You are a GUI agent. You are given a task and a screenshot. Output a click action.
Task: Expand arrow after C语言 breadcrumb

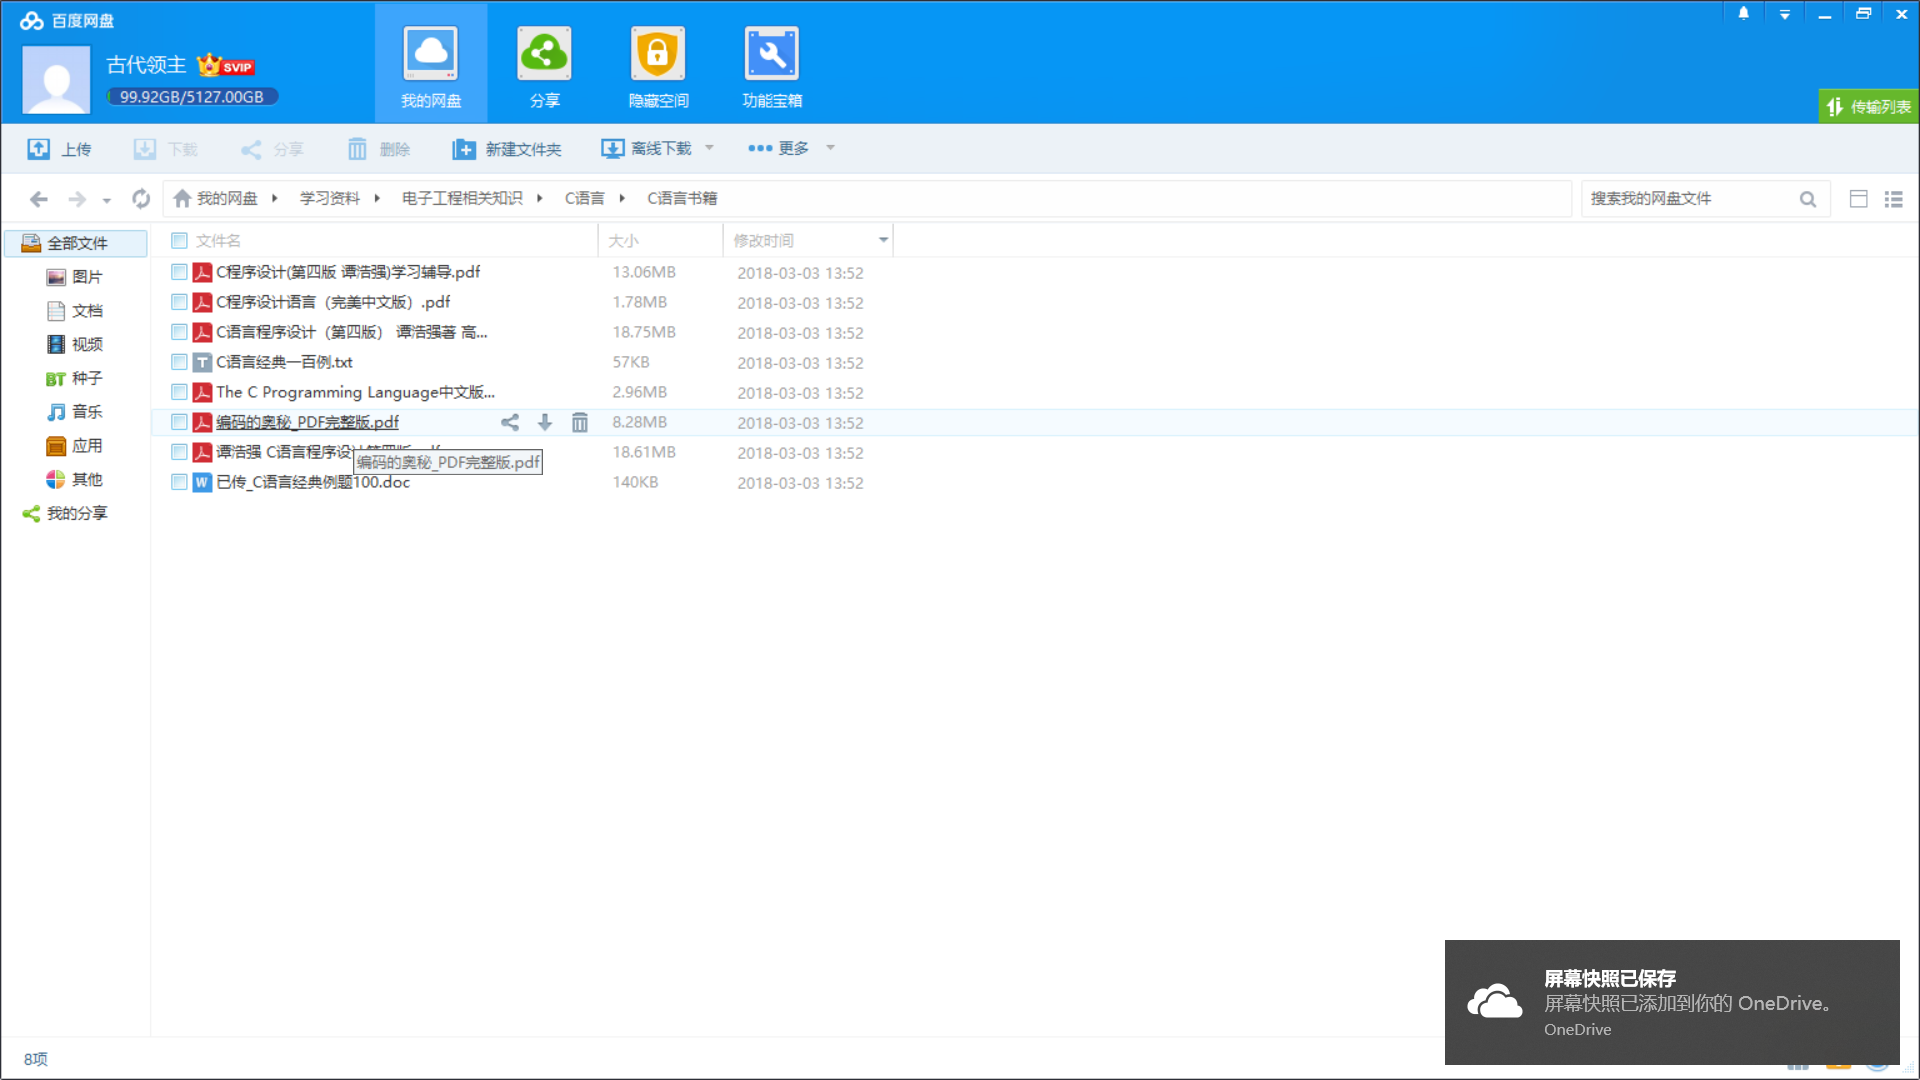(622, 198)
